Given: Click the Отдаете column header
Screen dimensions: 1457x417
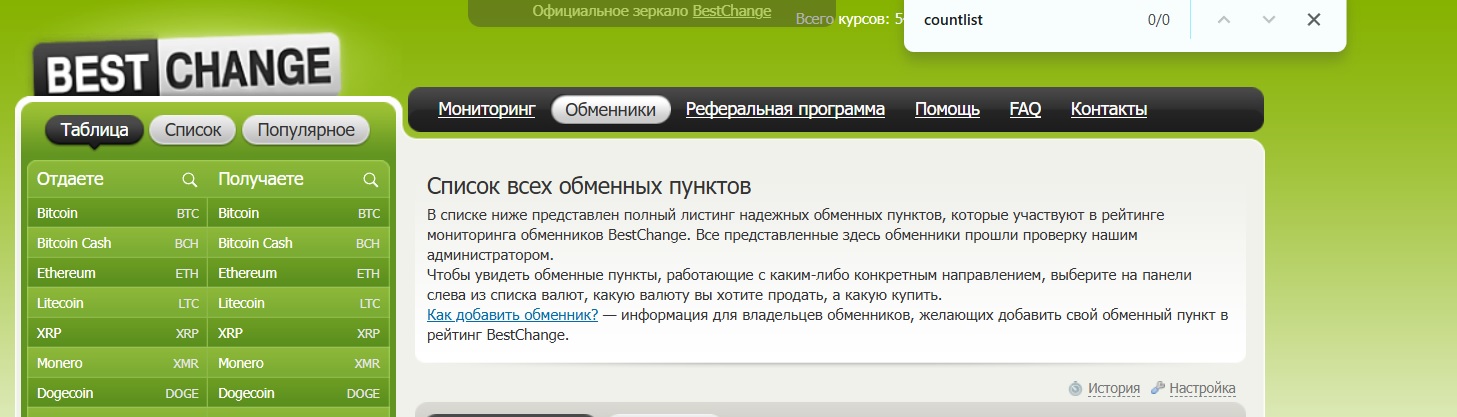Looking at the screenshot, I should (x=70, y=179).
